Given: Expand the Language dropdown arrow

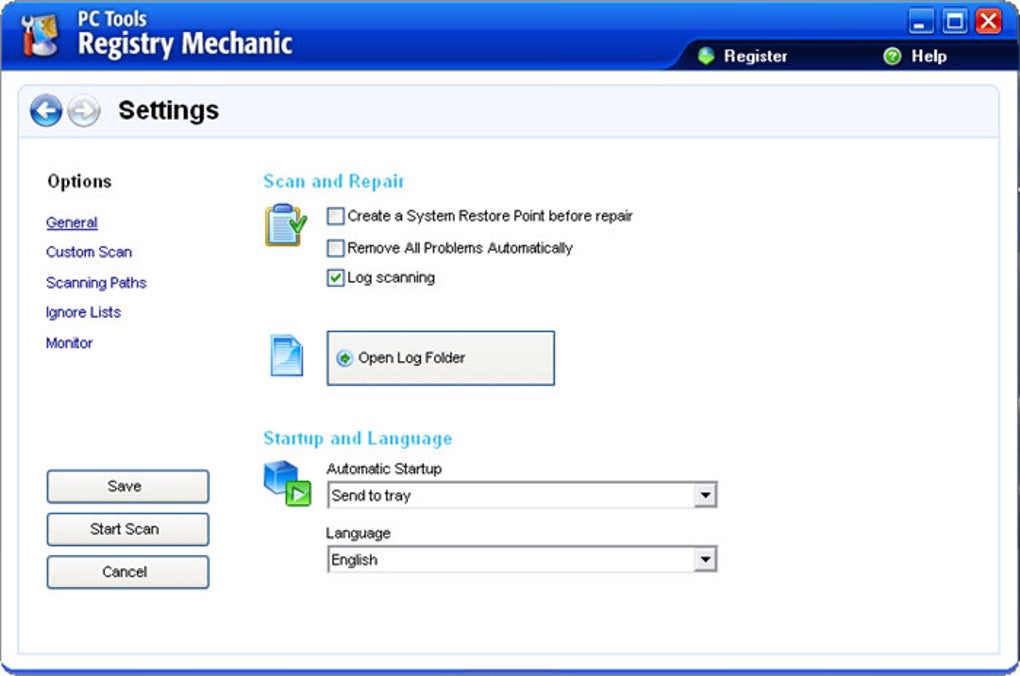Looking at the screenshot, I should click(x=705, y=560).
